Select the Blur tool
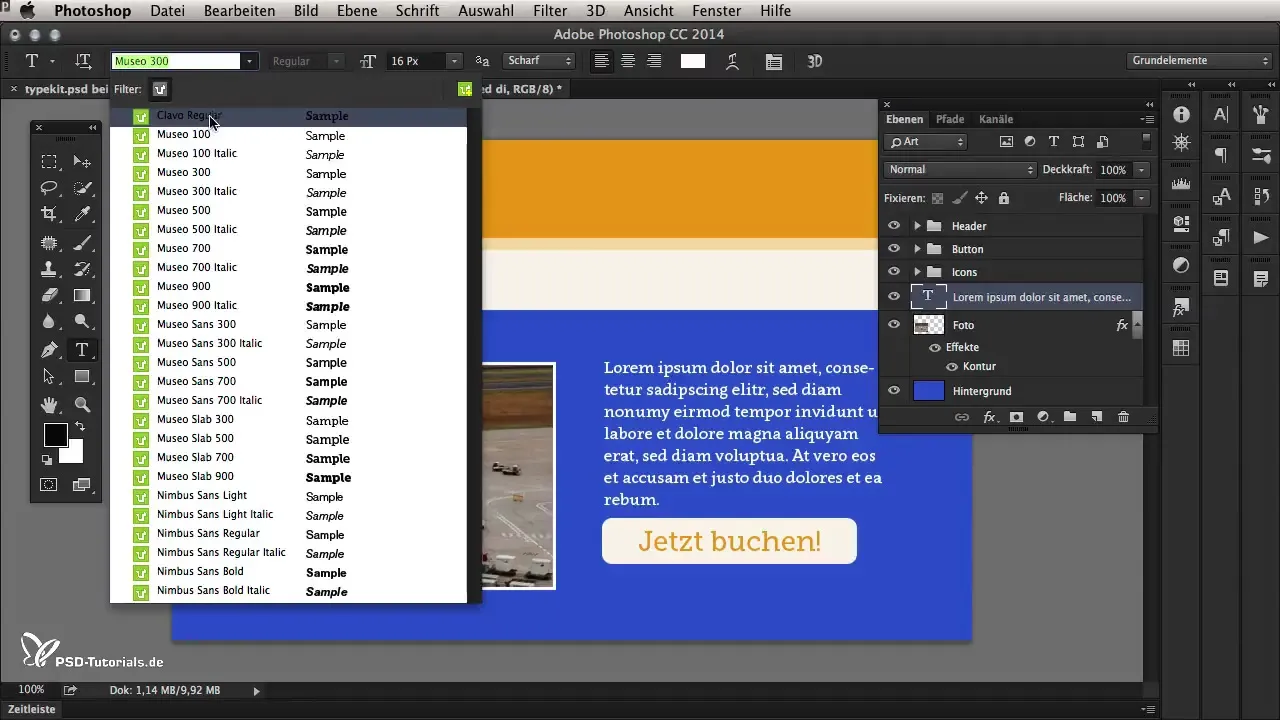1280x720 pixels. 48,321
